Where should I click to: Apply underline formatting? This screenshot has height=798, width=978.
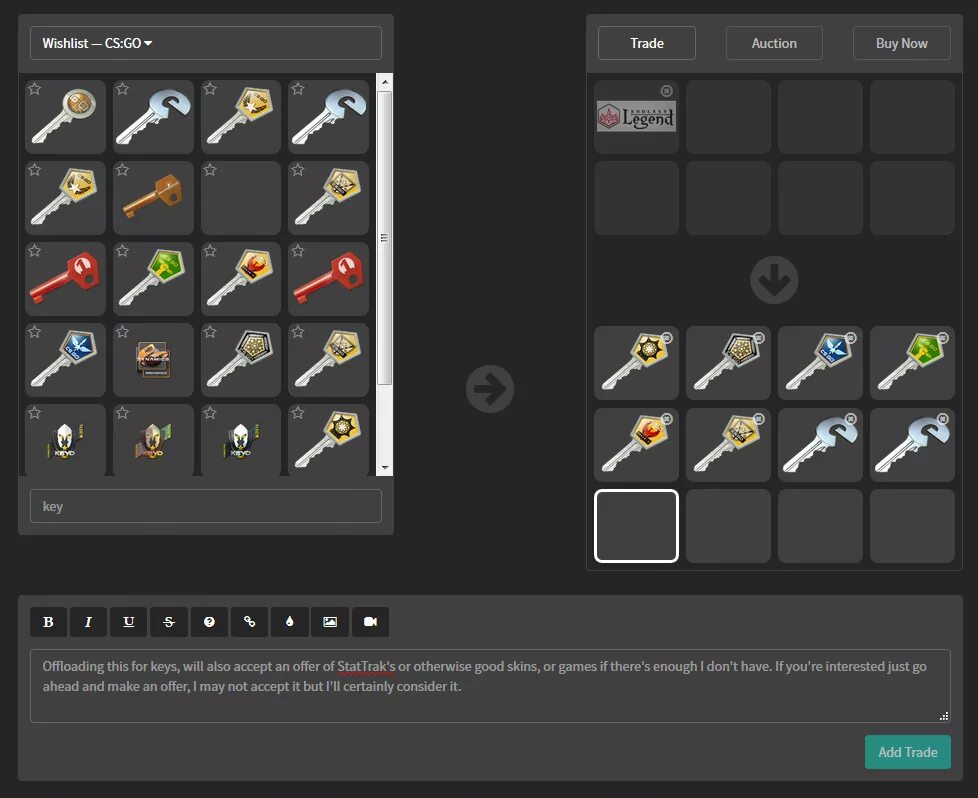(128, 622)
